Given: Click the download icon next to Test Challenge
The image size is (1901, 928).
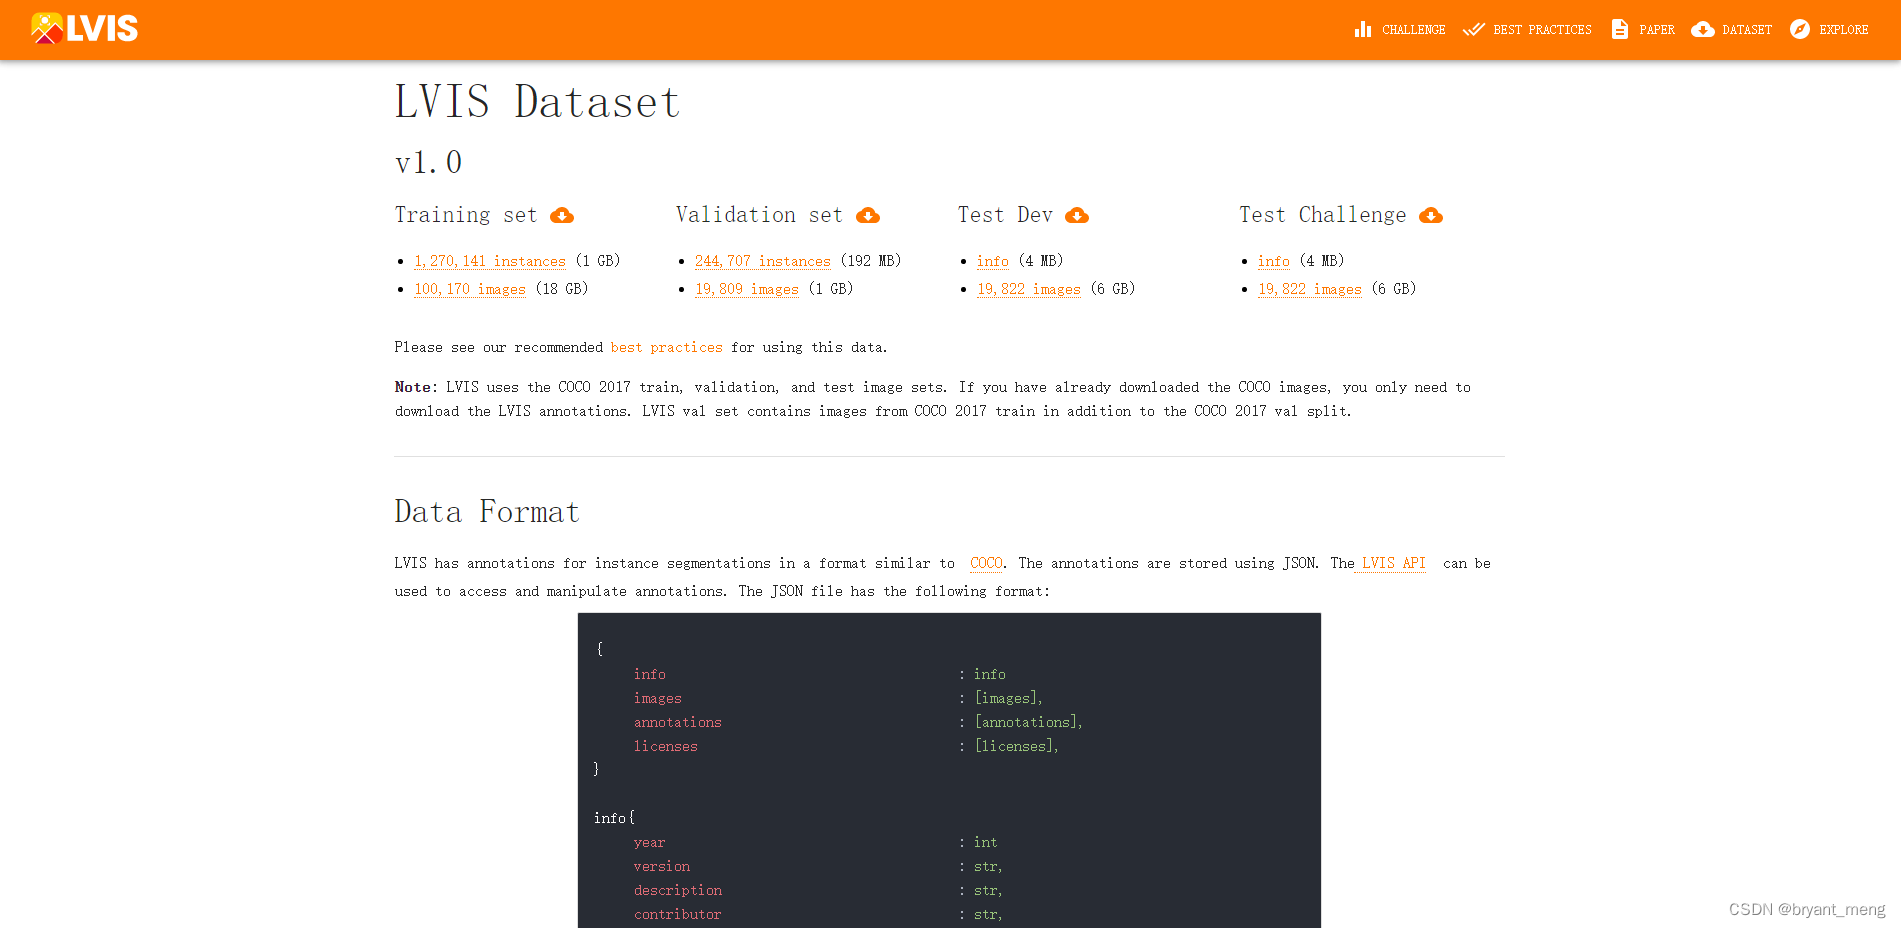Looking at the screenshot, I should 1431,215.
